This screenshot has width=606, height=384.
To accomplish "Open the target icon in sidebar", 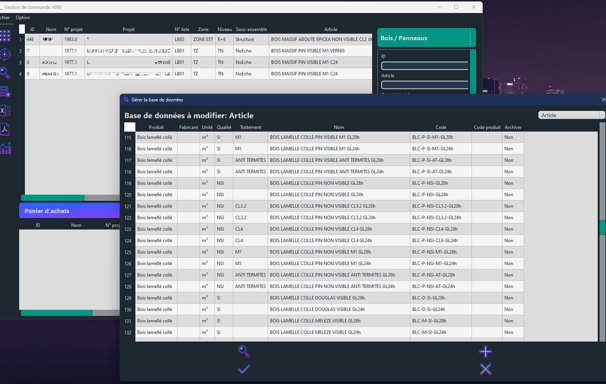I will [5, 54].
